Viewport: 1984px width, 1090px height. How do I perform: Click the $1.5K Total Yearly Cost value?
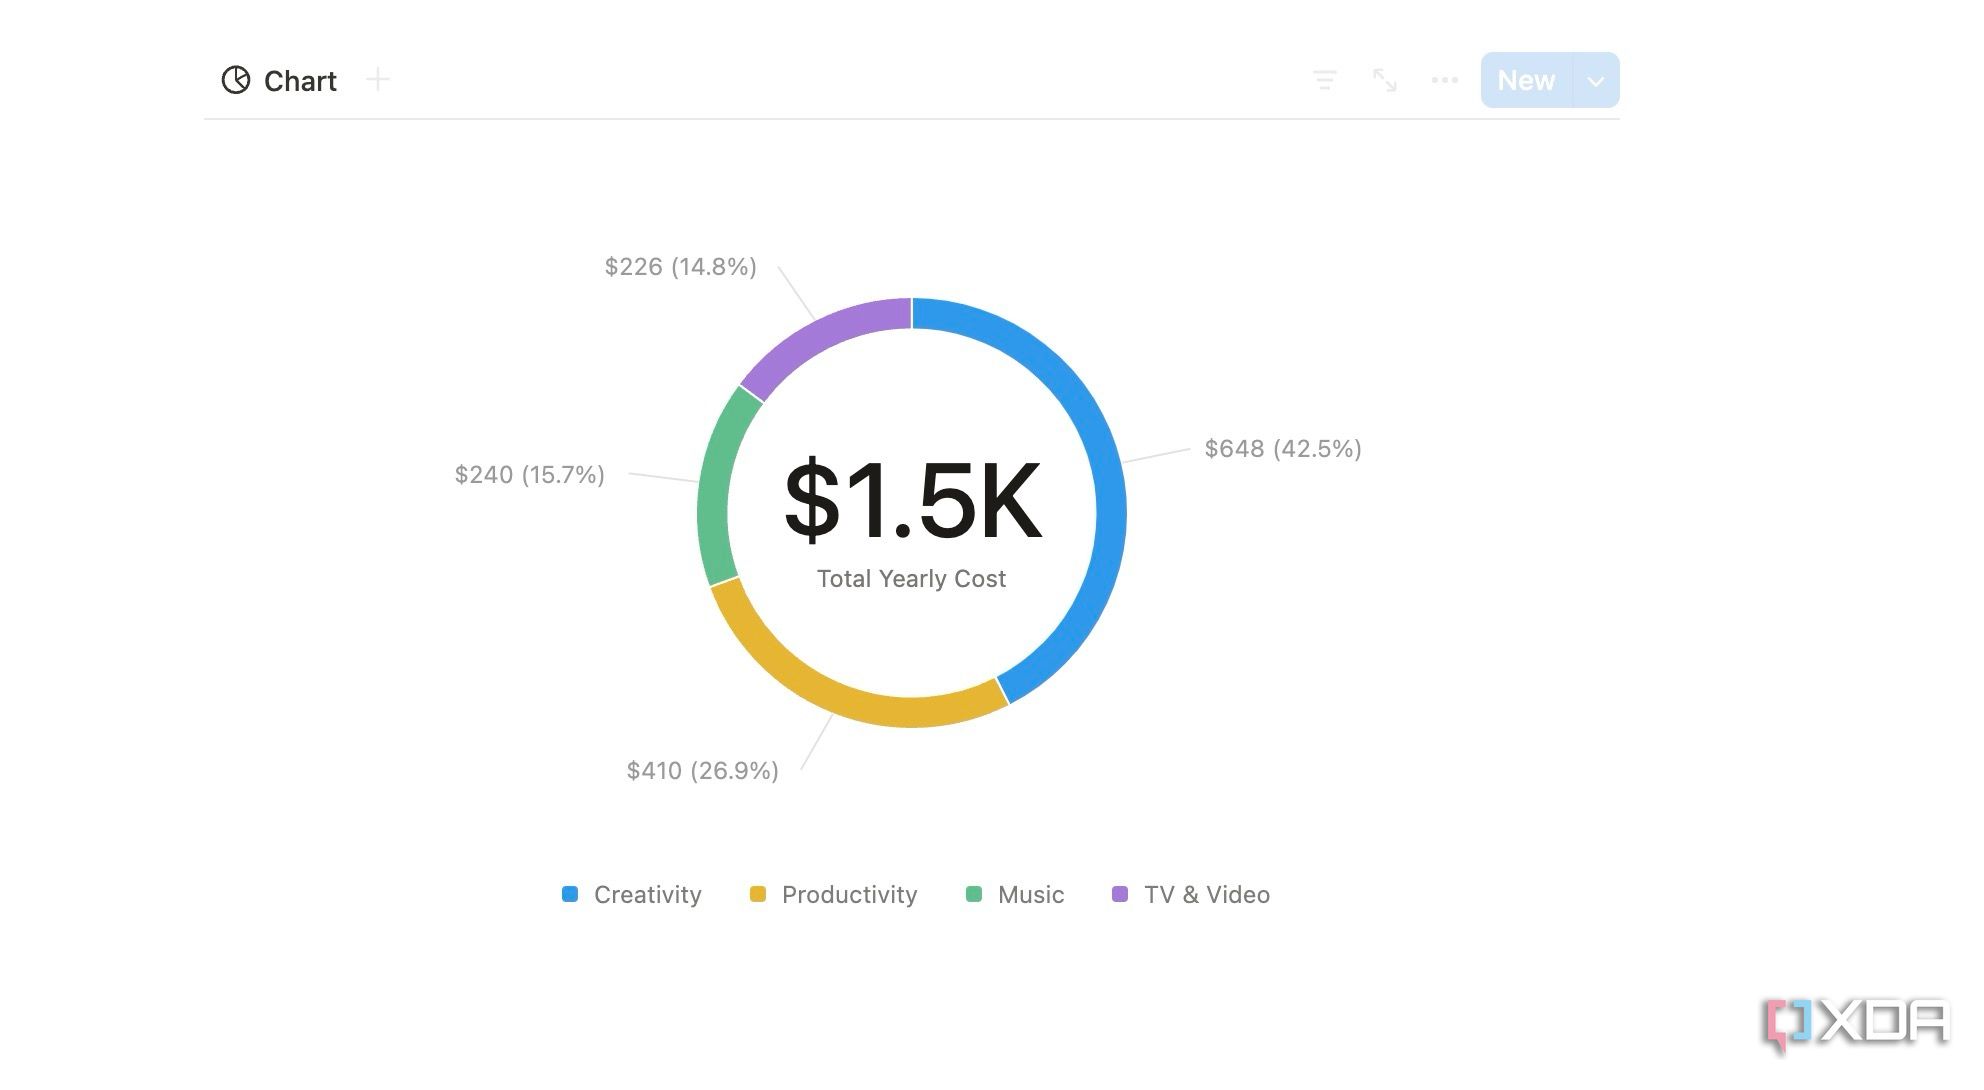coord(912,500)
